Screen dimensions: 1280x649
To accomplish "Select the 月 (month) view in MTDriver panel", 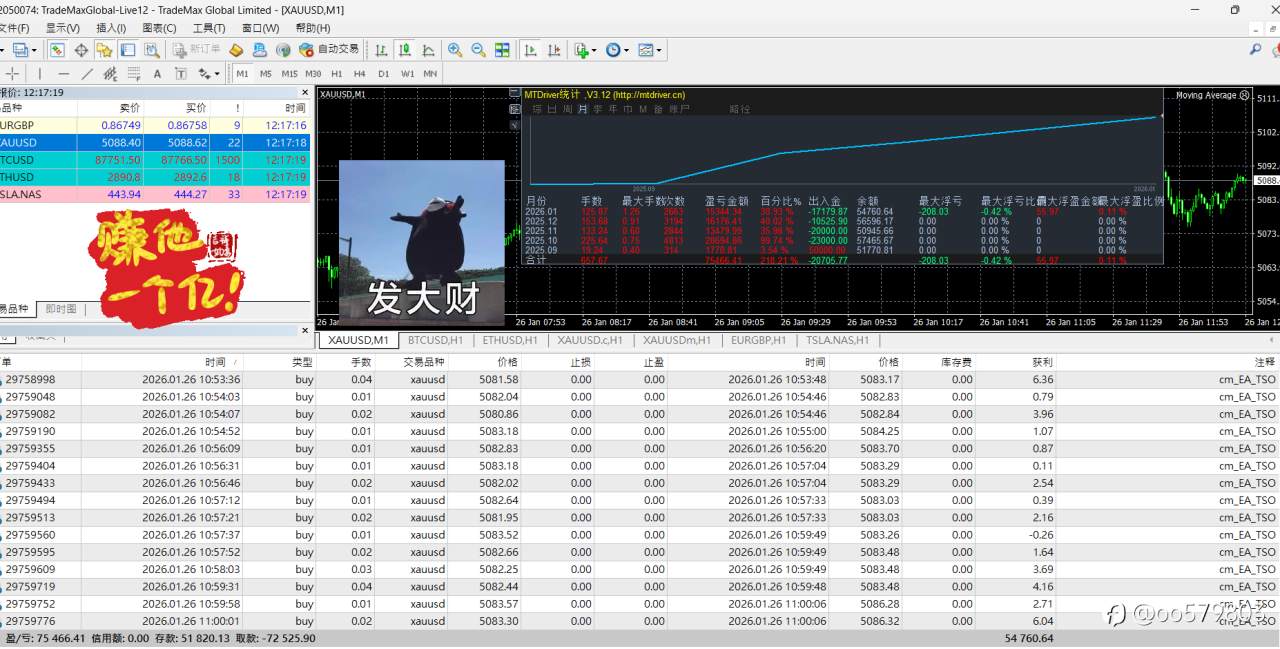I will tap(582, 107).
